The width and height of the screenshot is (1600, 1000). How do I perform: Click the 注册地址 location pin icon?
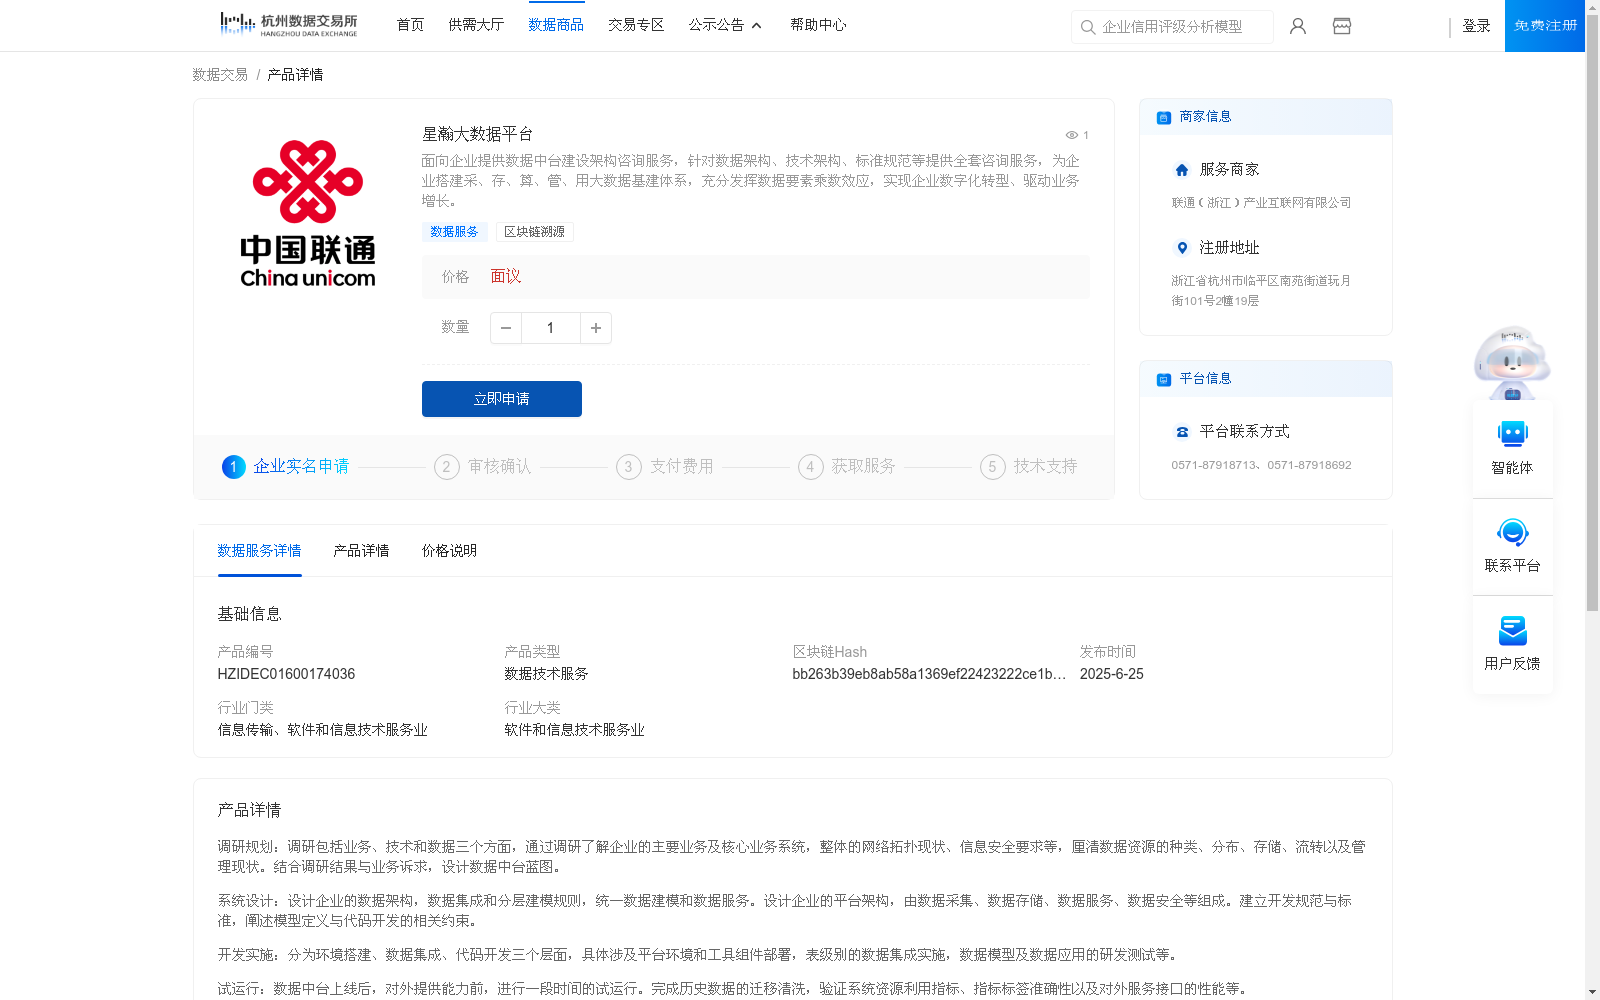click(1182, 248)
